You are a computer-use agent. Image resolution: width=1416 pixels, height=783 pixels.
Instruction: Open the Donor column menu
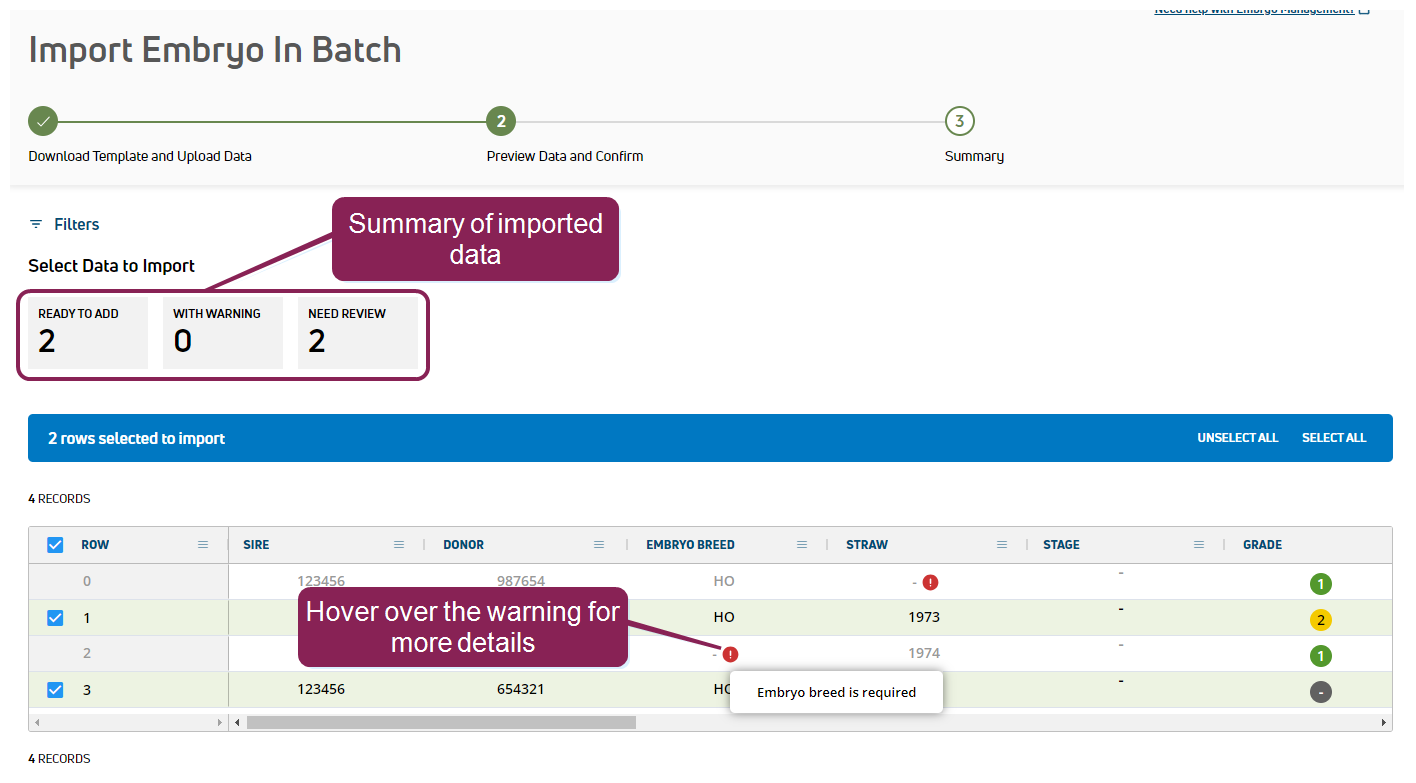599,545
